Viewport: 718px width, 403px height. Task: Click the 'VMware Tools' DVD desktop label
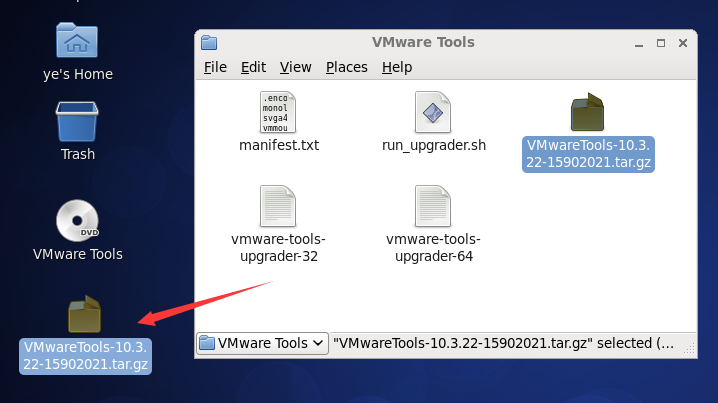pyautogui.click(x=78, y=254)
